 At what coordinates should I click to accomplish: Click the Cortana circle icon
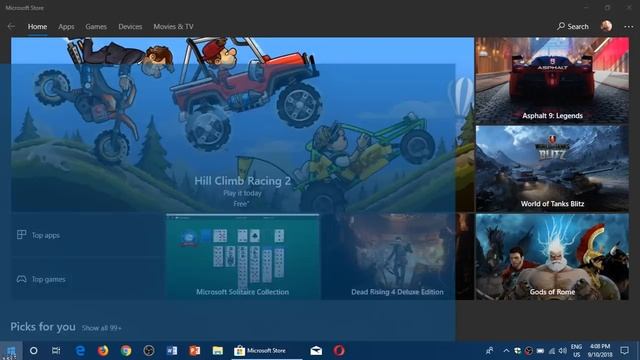pos(33,351)
